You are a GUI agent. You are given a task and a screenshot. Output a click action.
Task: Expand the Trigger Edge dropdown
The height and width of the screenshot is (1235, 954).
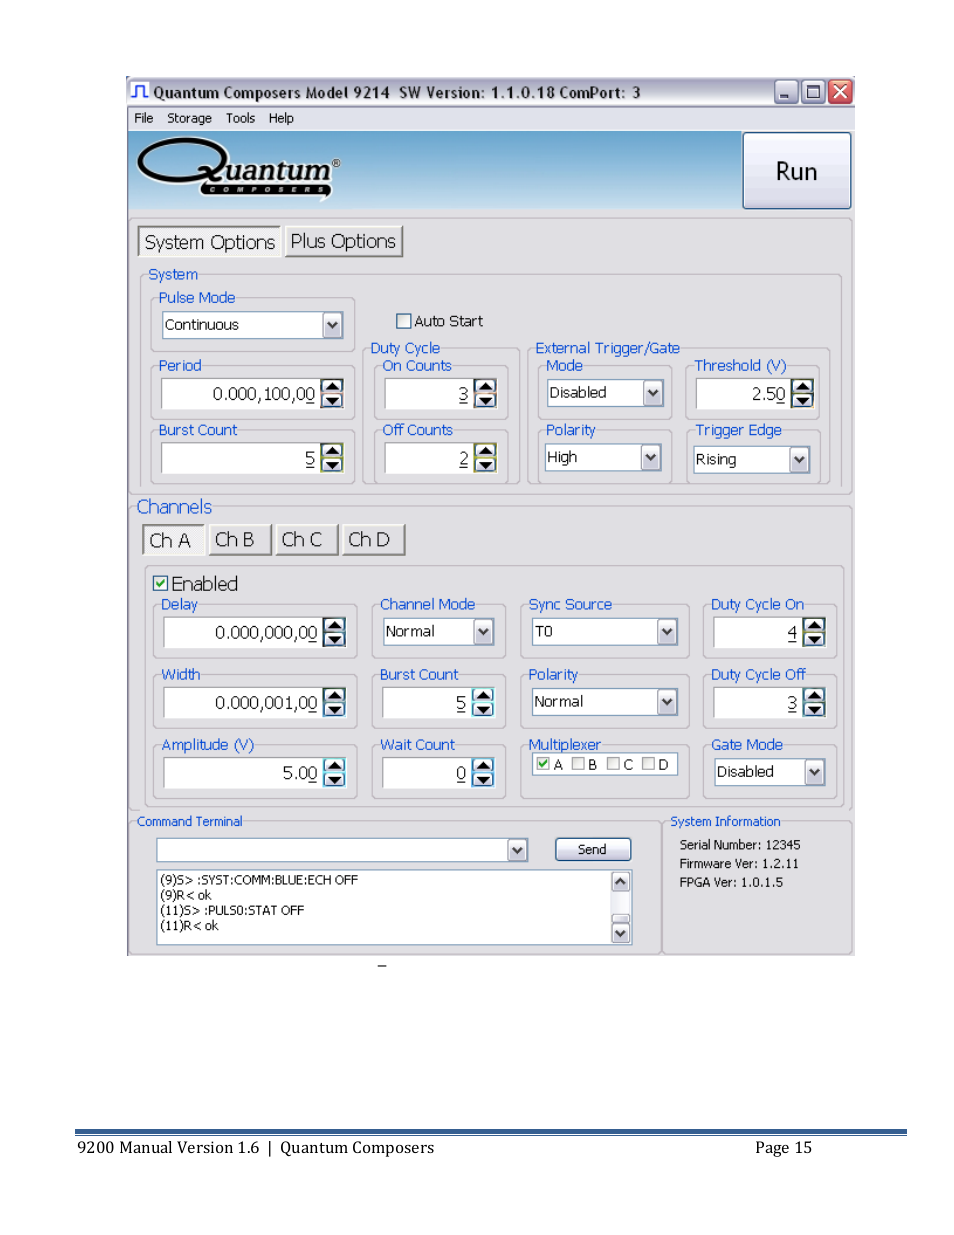tap(798, 459)
